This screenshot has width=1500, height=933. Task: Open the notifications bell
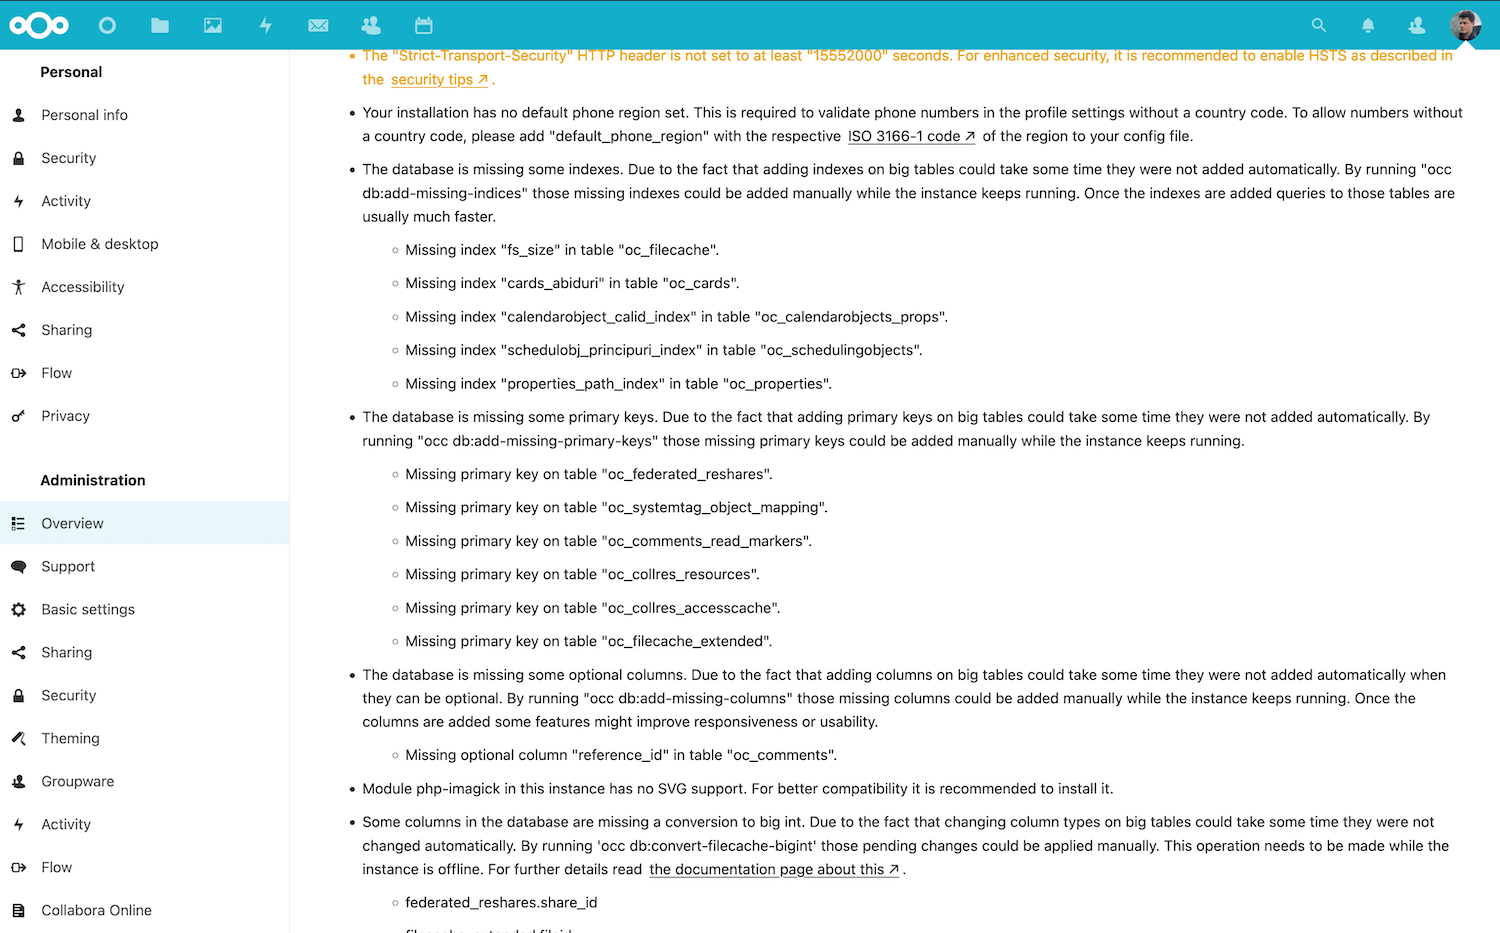click(x=1367, y=25)
